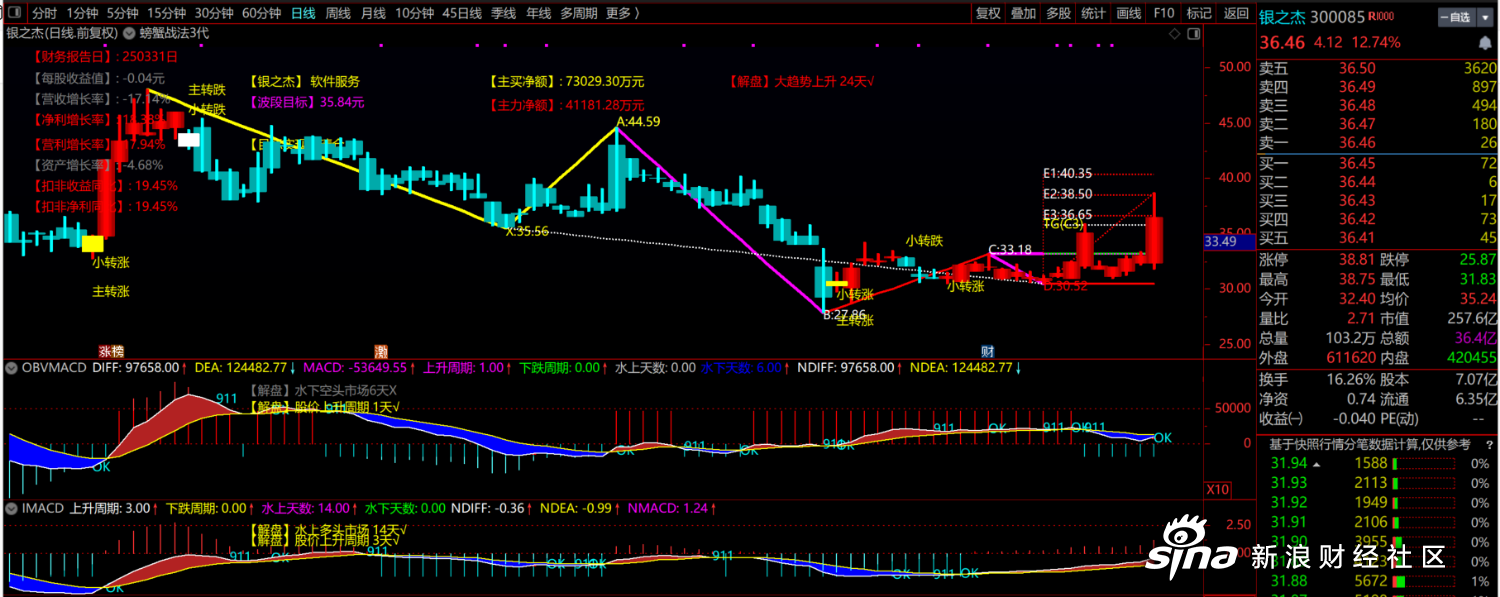Click the 银之杰 stock name in quote panel
The width and height of the screenshot is (1500, 597).
tap(1282, 17)
